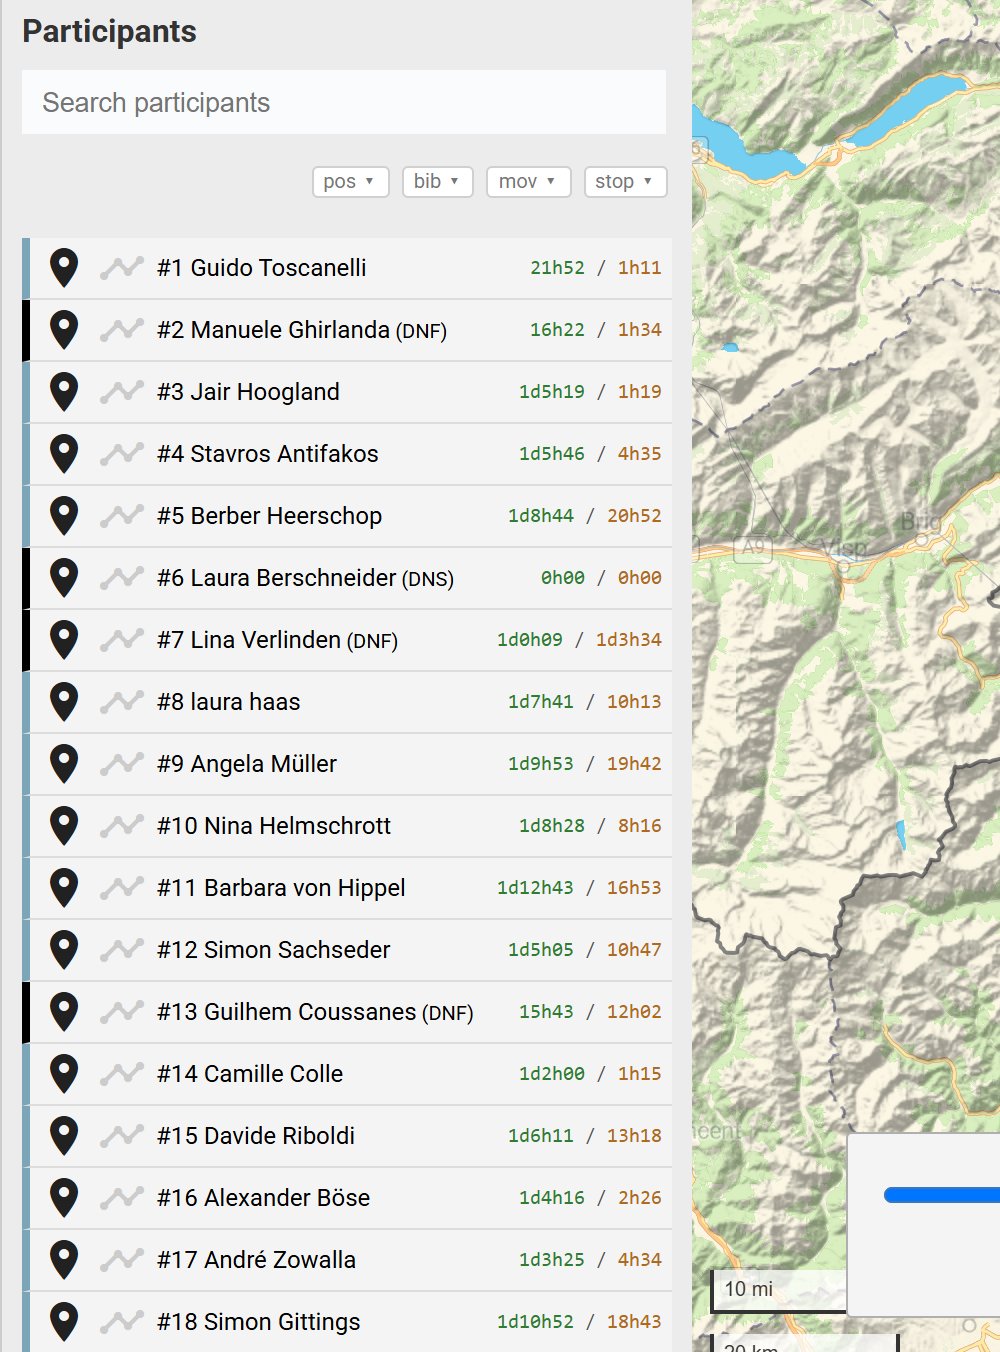Click location pin for Nina Helmschrott
This screenshot has height=1352, width=1000.
click(64, 826)
